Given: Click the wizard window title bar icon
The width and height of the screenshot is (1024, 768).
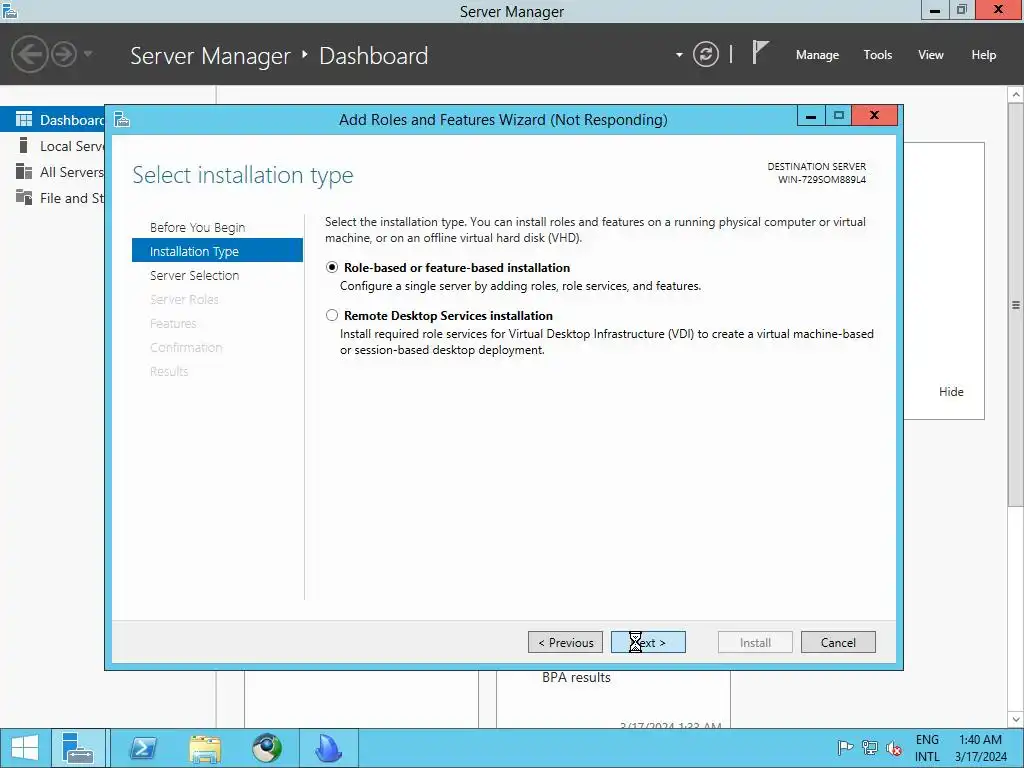Looking at the screenshot, I should click(122, 120).
